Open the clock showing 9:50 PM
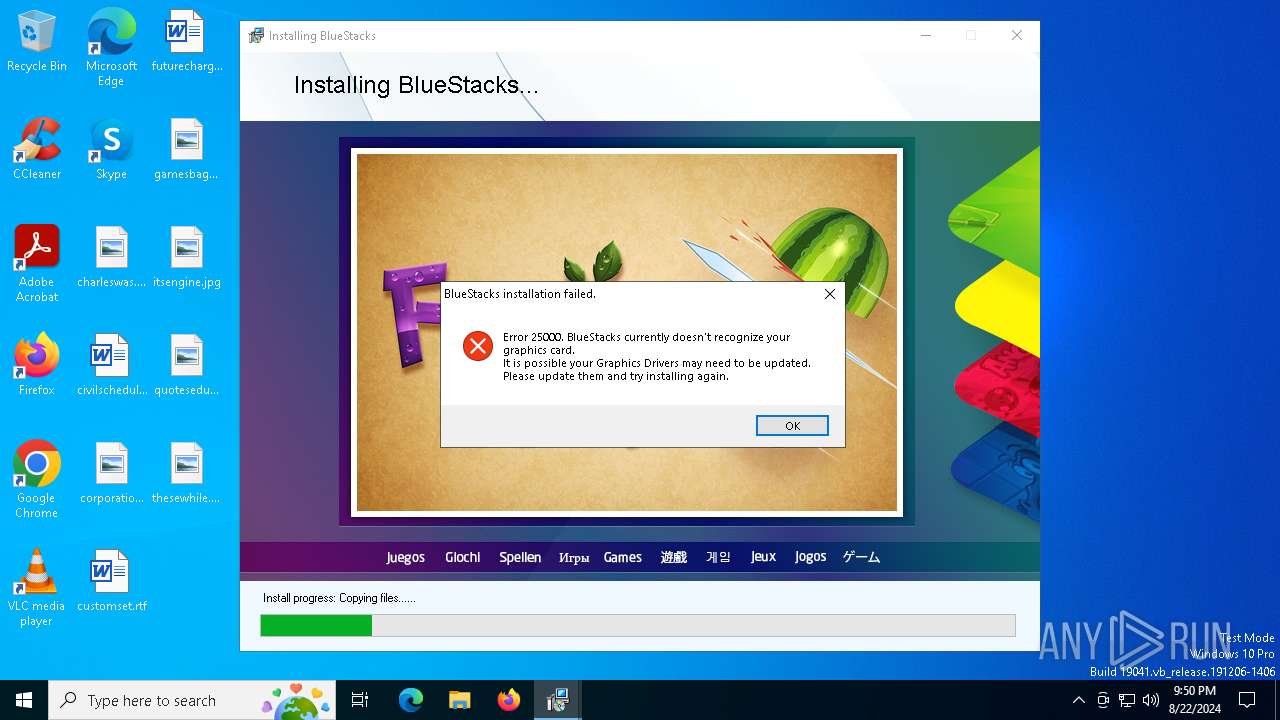The width and height of the screenshot is (1280, 720). click(x=1194, y=700)
